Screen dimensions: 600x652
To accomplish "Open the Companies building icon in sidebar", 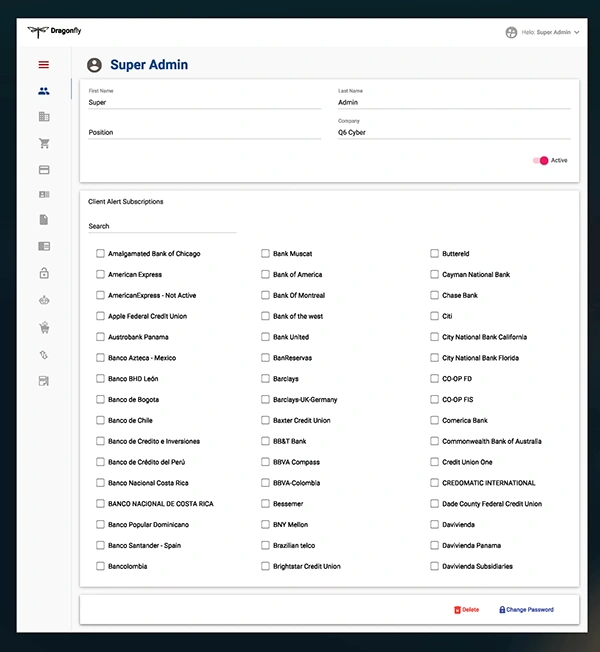I will tap(44, 117).
